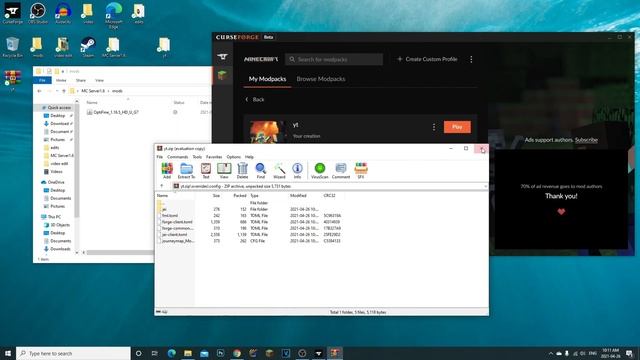Sort WinRAR list by Modified column
640x360 pixels.
298,196
